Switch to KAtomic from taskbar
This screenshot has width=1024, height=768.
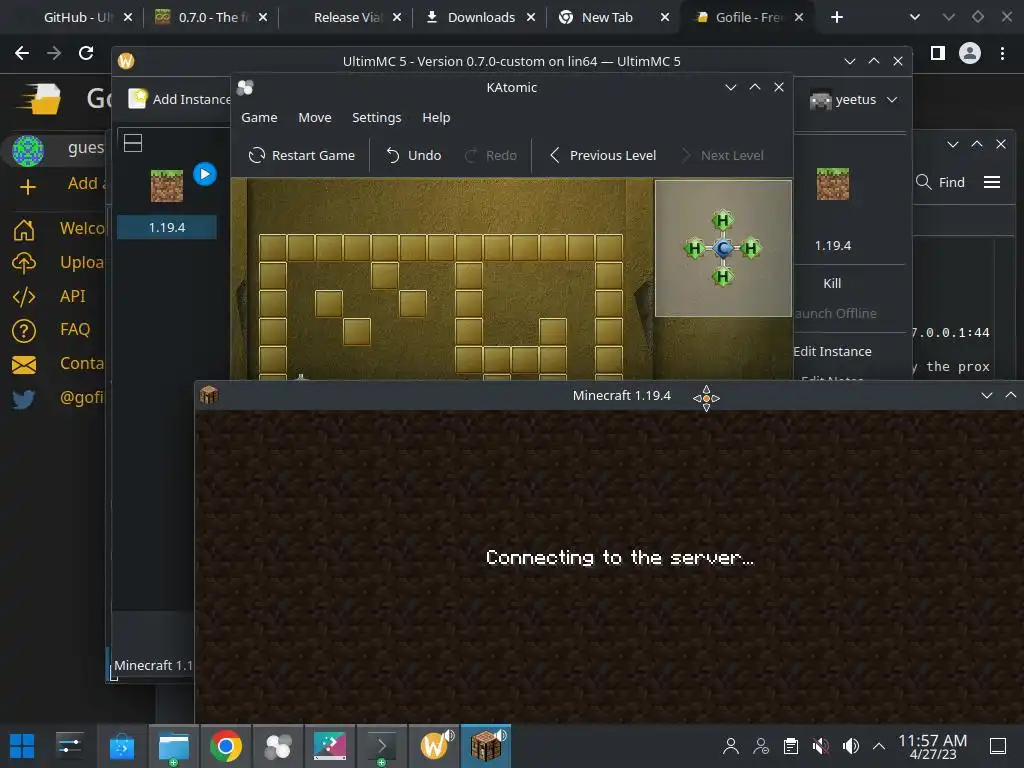pos(278,746)
